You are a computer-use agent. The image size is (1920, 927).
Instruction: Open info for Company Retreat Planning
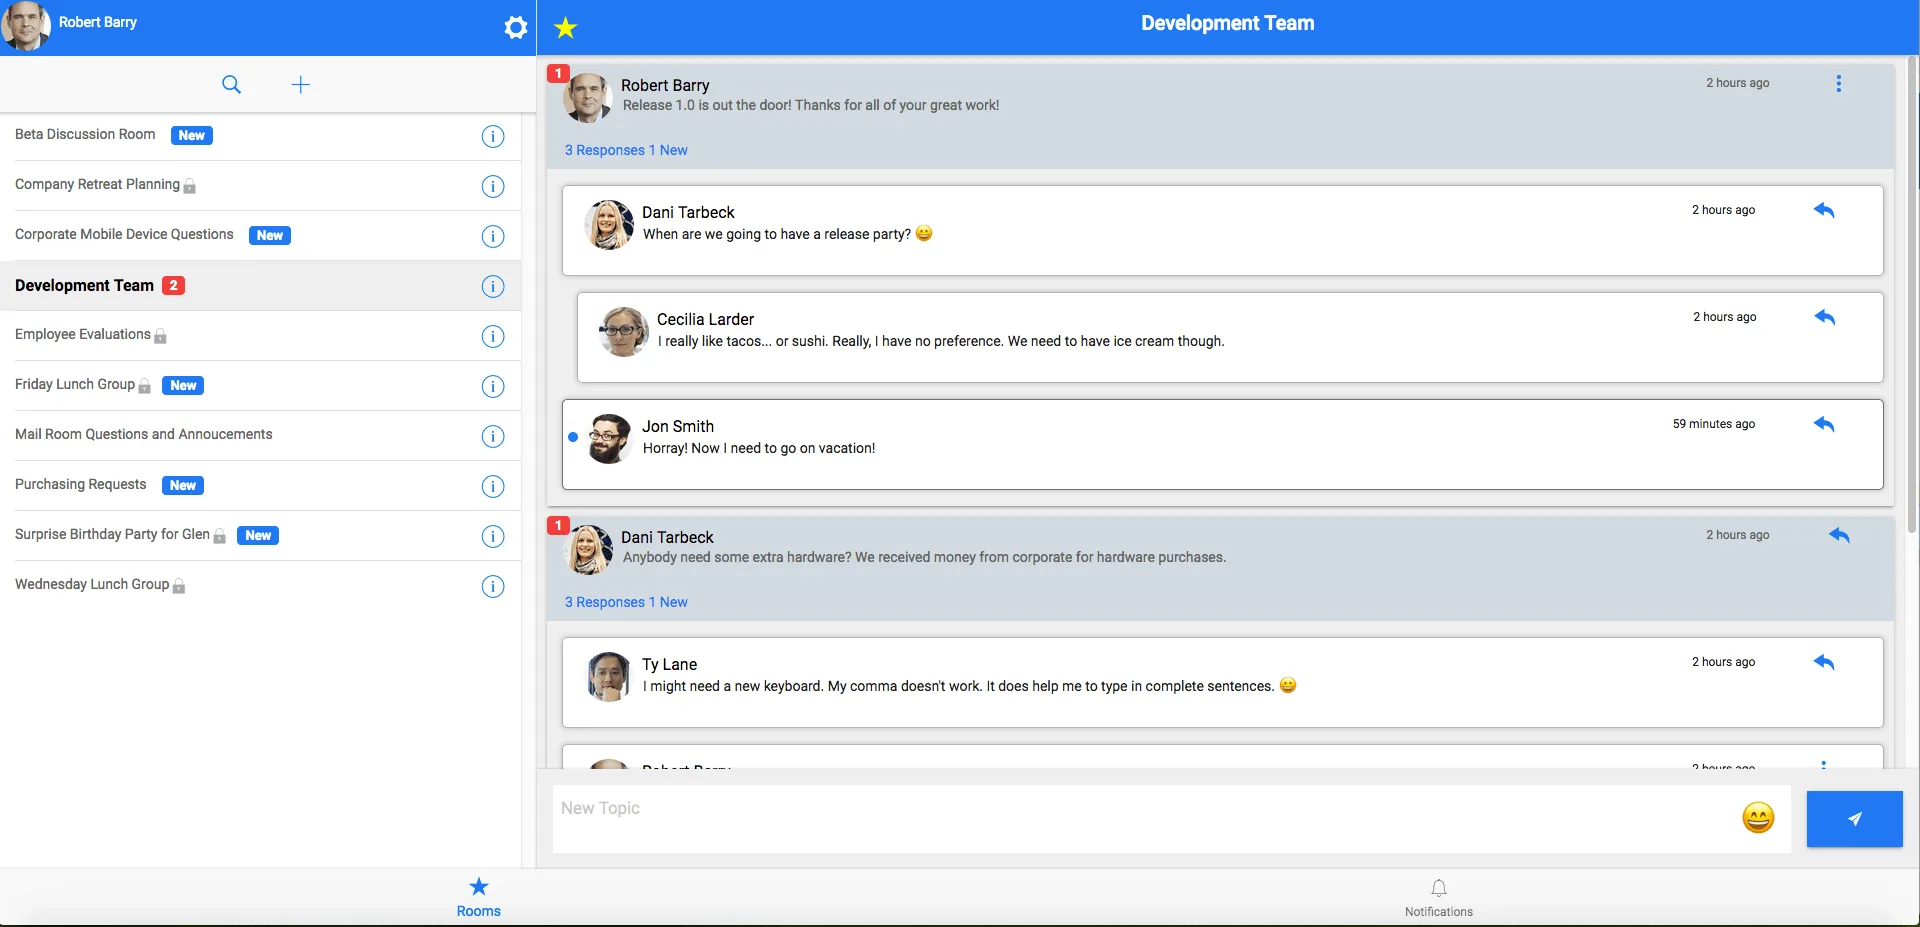(x=493, y=186)
